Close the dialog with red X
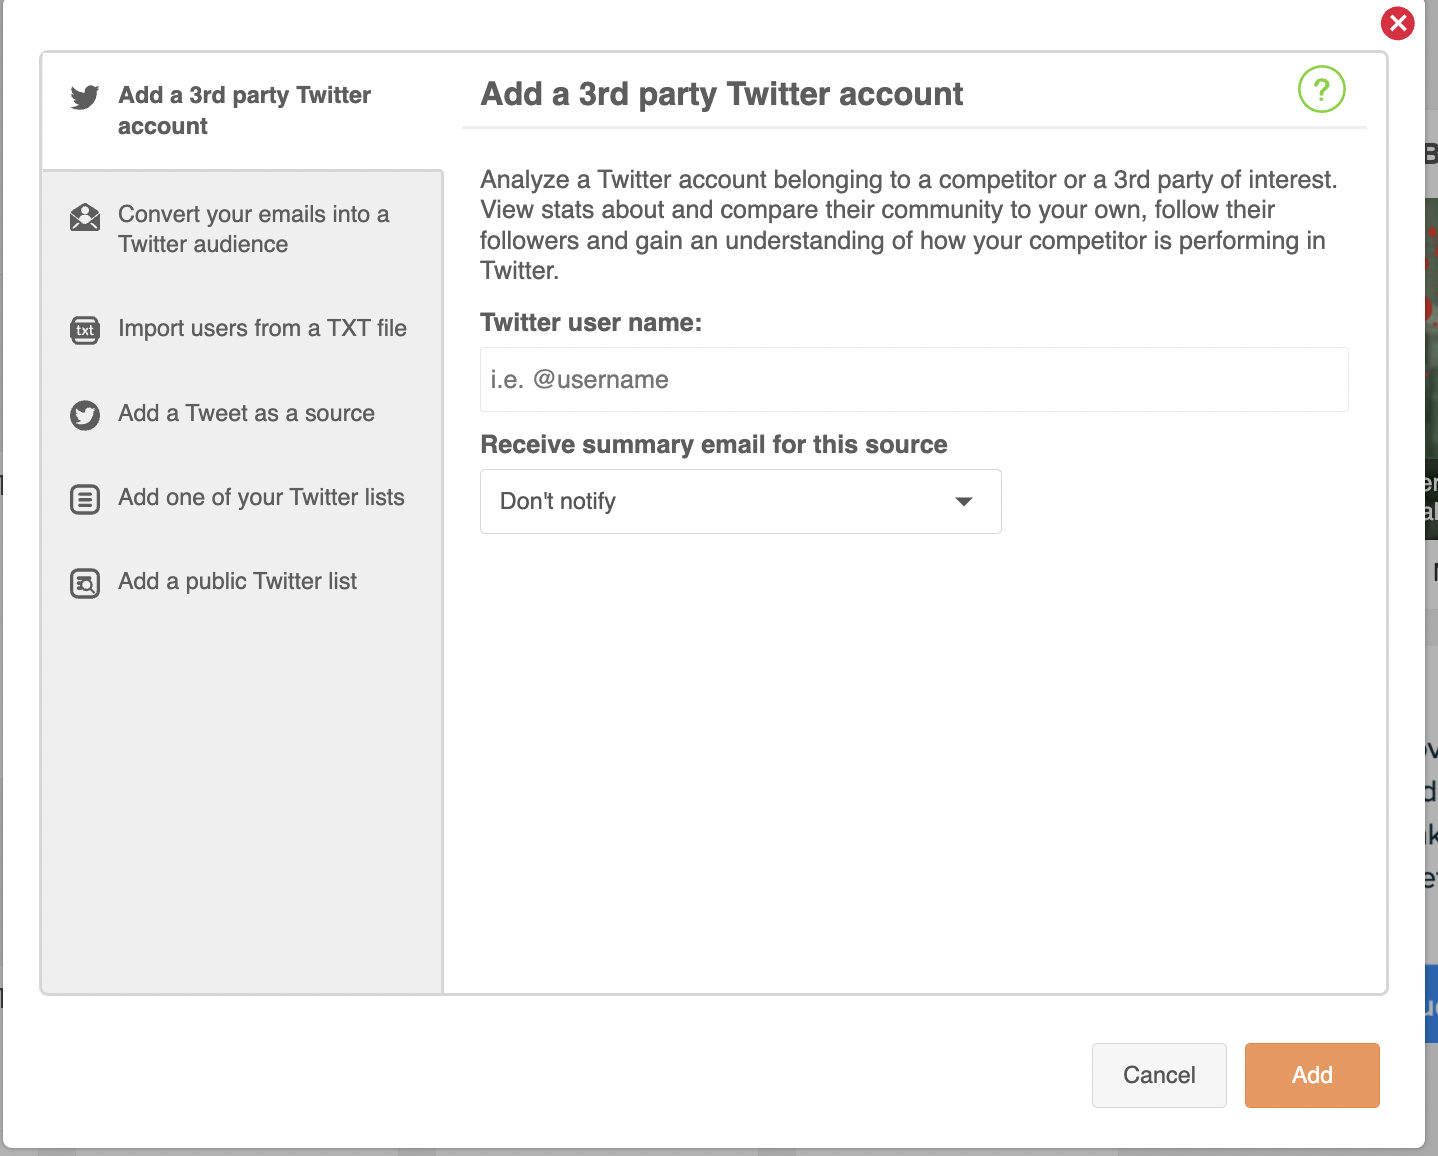 (x=1397, y=23)
